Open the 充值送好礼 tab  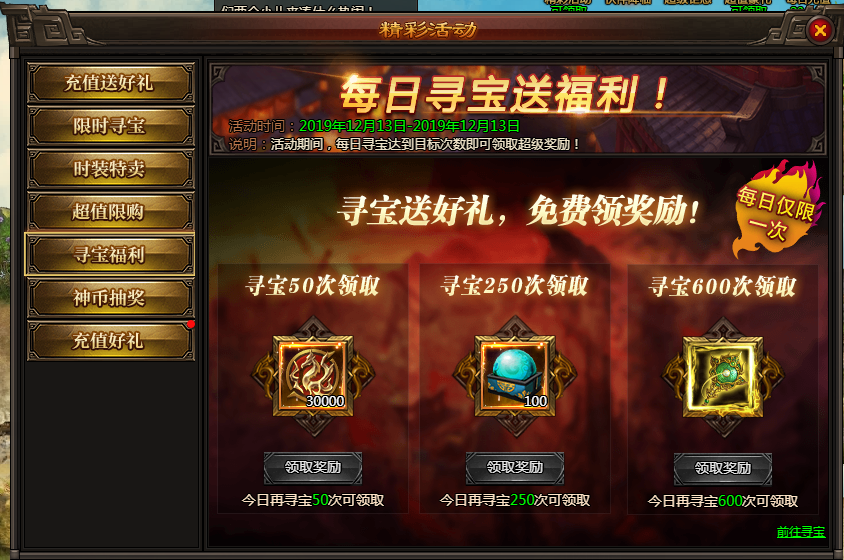coord(110,83)
